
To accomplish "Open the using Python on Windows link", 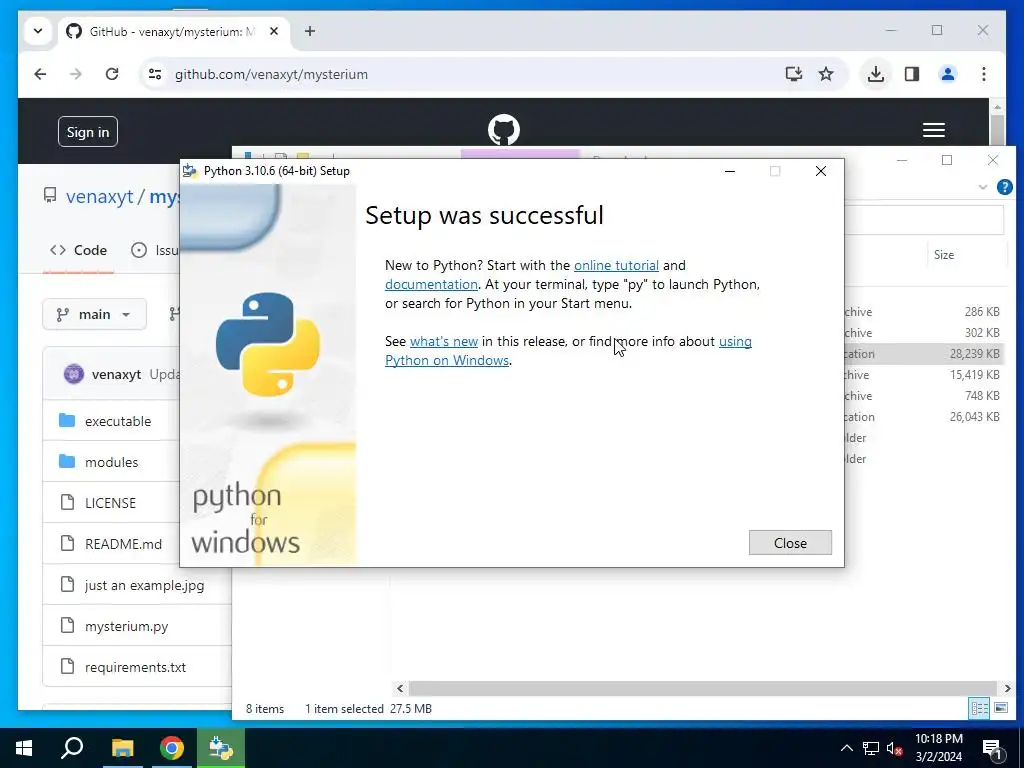I will click(x=568, y=351).
